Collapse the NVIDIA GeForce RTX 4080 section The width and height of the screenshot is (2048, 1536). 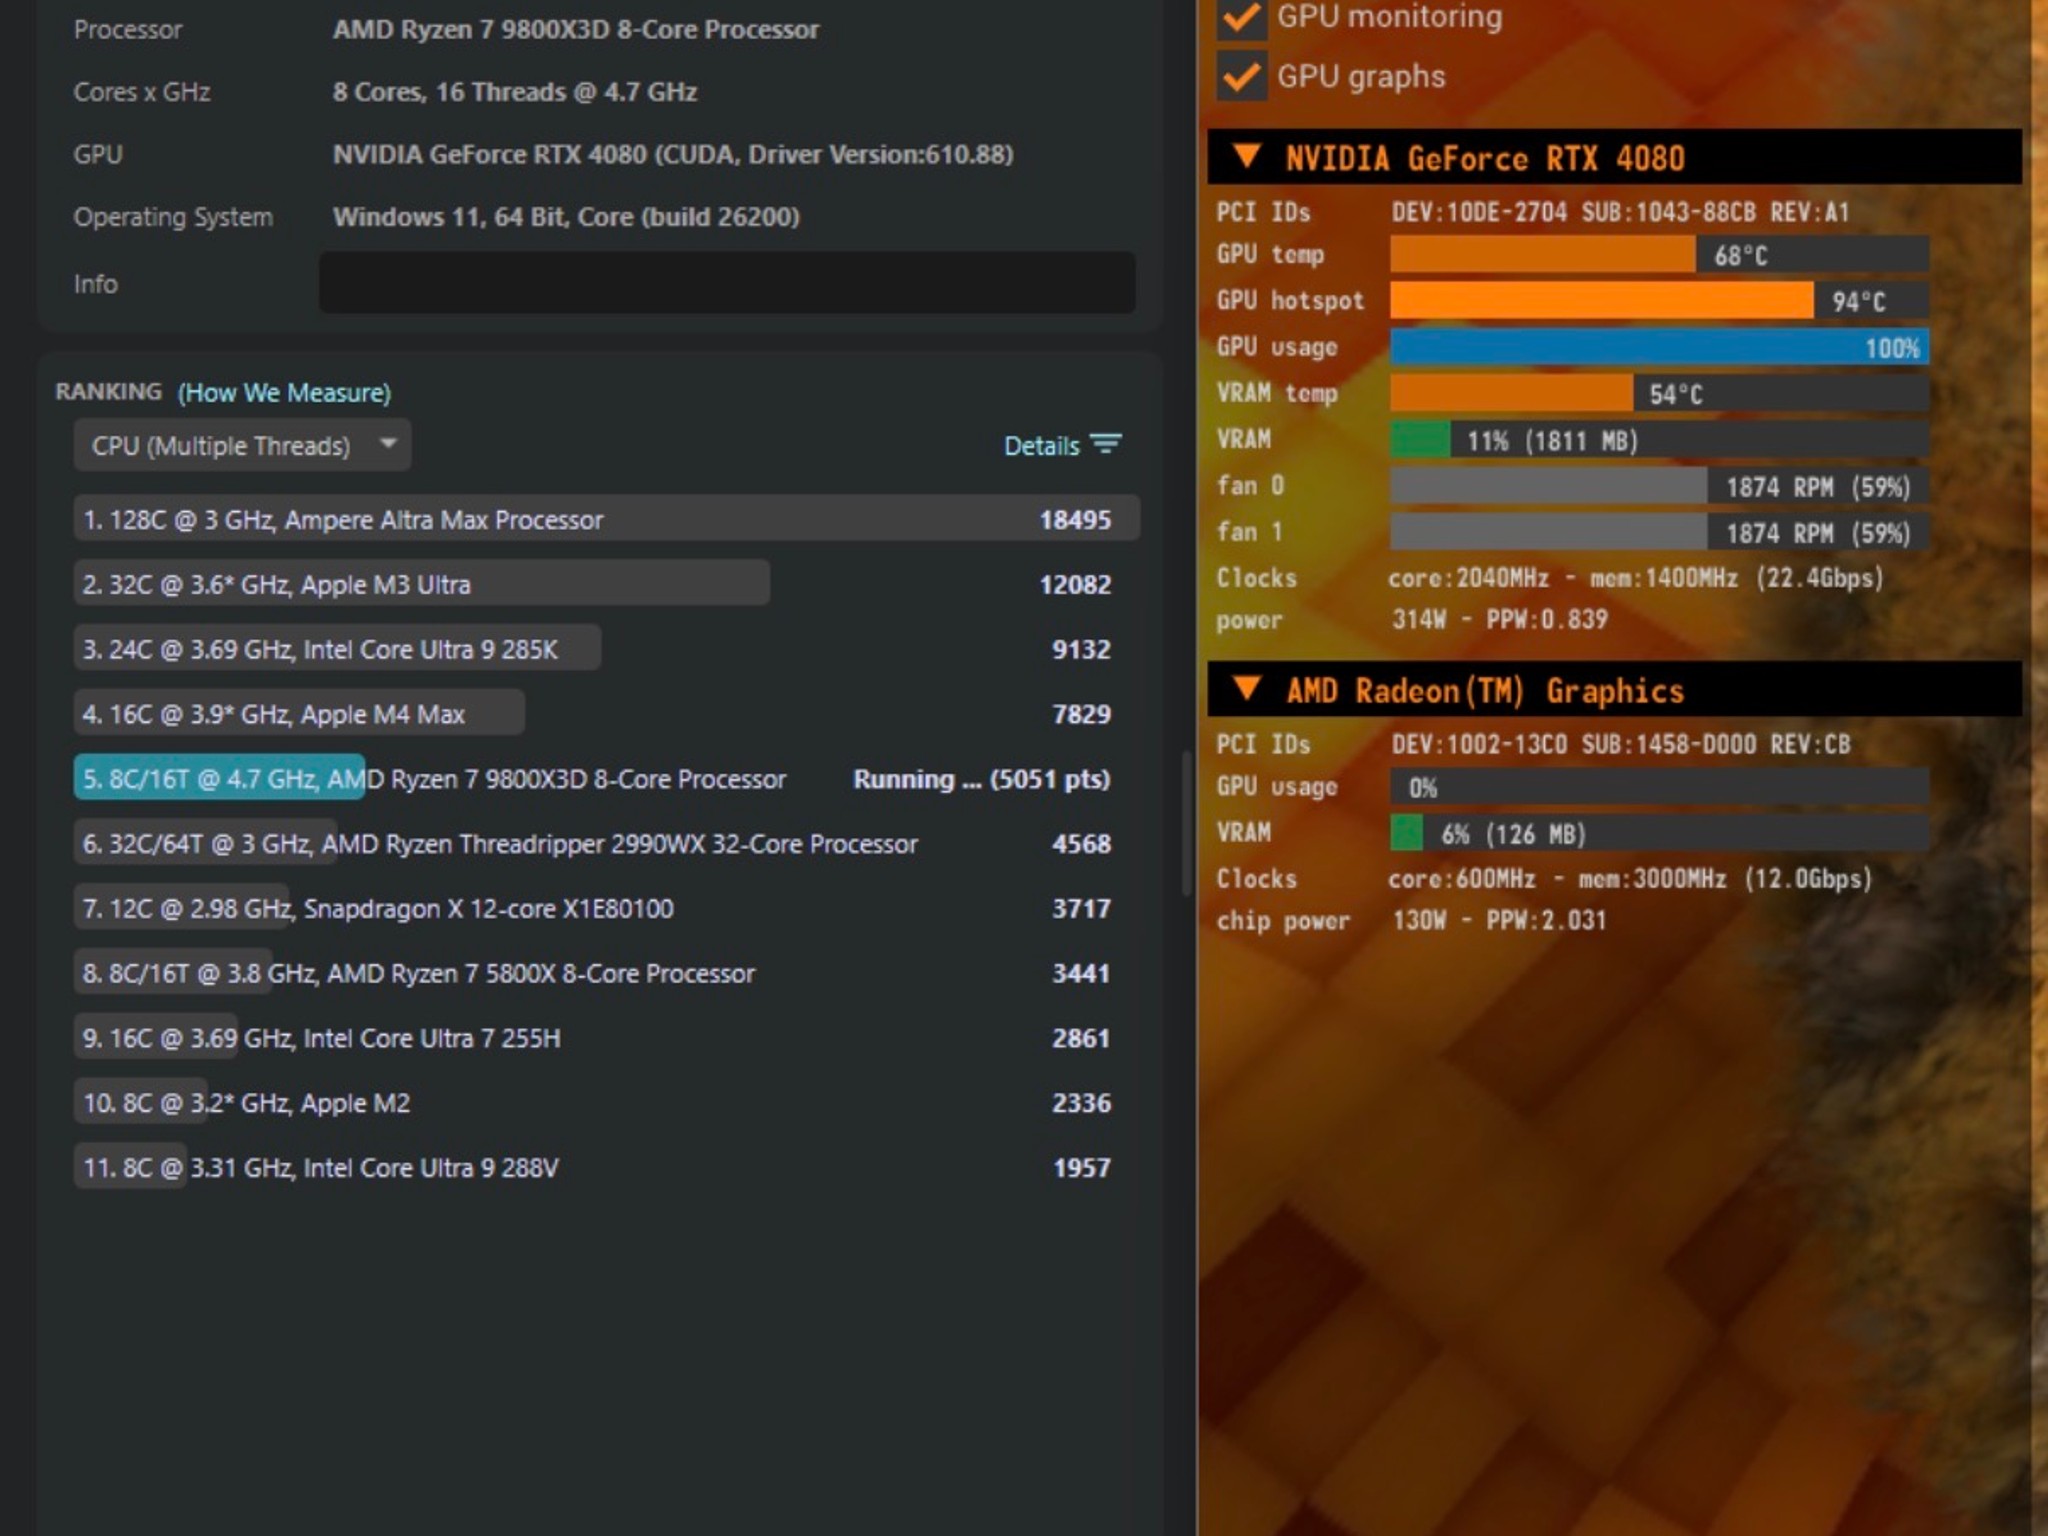click(1246, 157)
